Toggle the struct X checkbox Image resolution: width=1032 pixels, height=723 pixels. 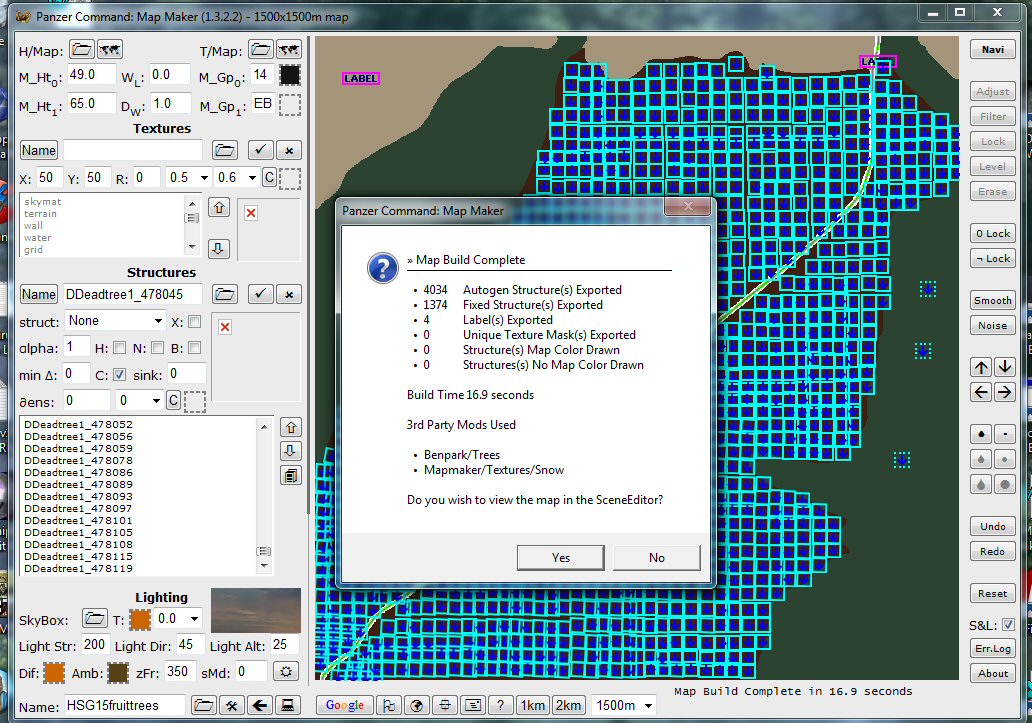point(195,322)
